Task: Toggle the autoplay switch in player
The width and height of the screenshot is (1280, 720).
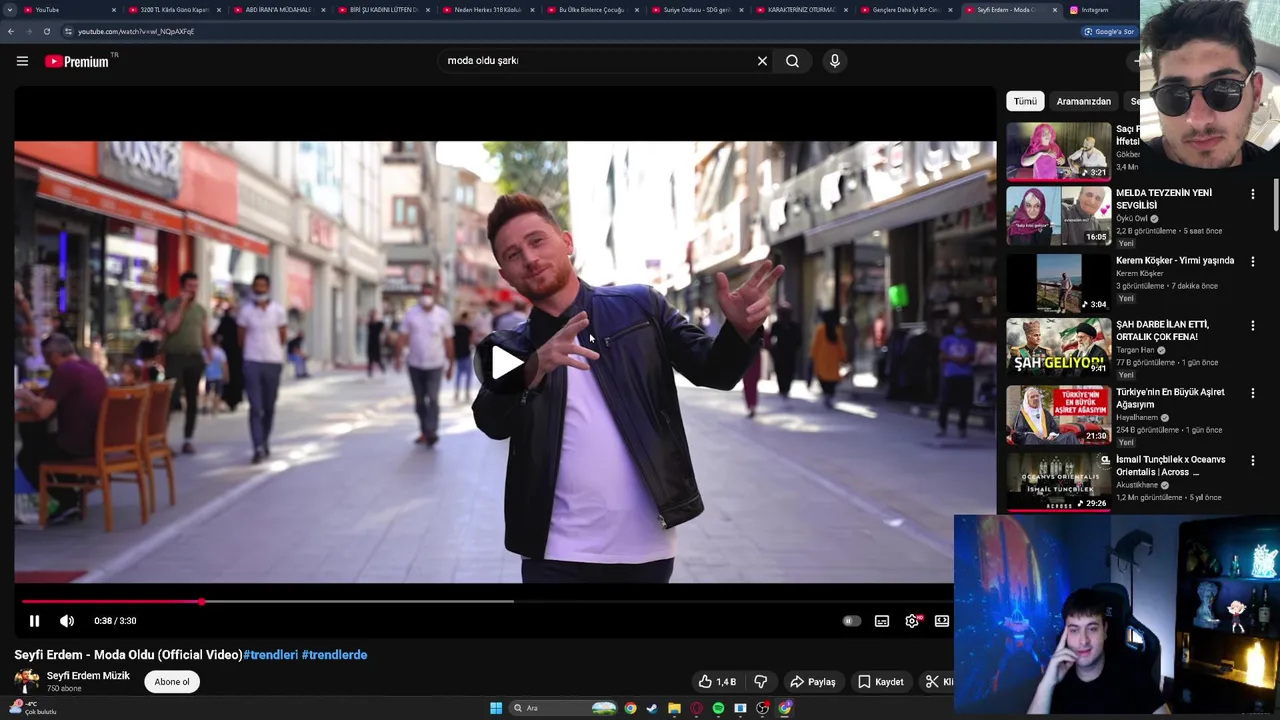Action: click(x=851, y=621)
